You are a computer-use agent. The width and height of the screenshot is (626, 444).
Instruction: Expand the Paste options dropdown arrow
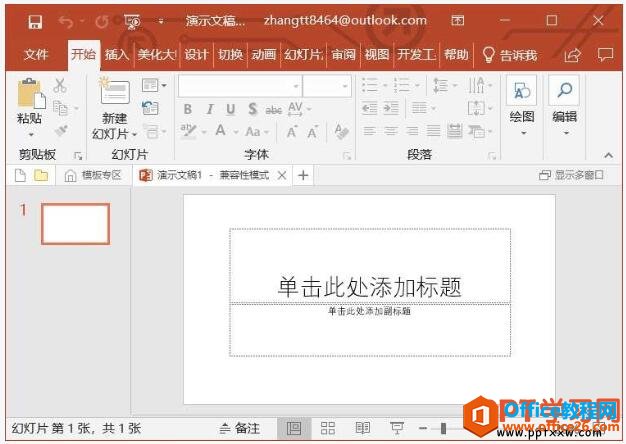click(x=30, y=134)
